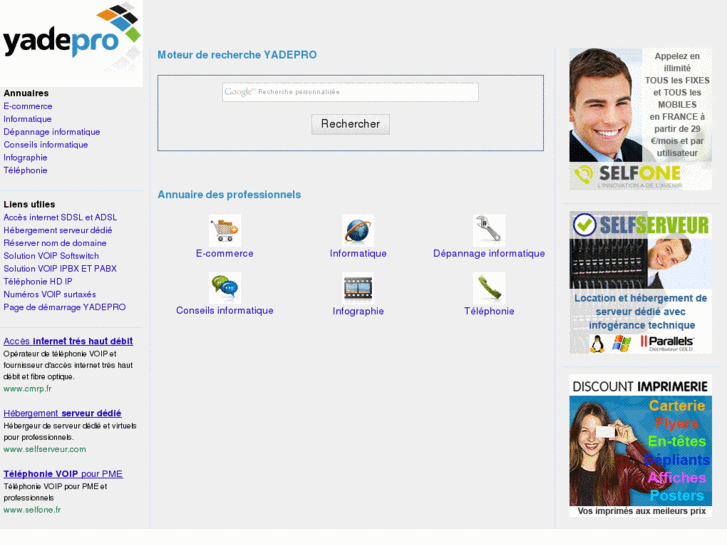Open E-commerce in the Annuaires sidebar

(x=28, y=106)
